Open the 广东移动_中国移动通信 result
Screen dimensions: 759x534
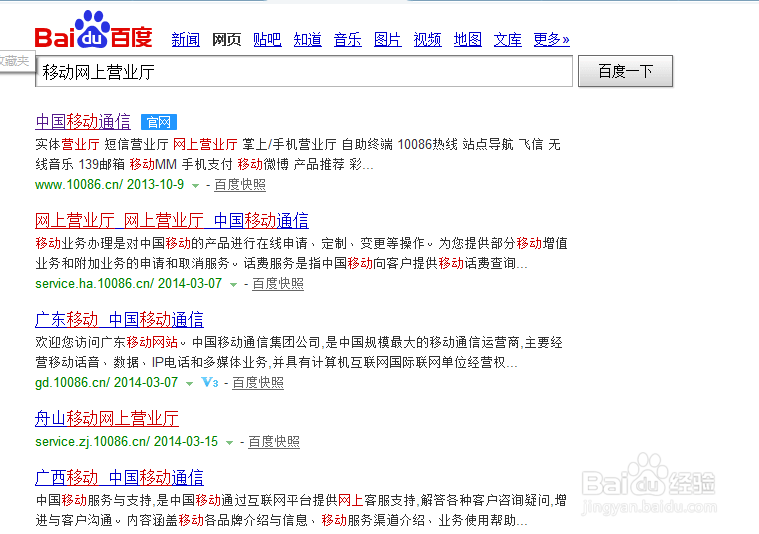(119, 320)
